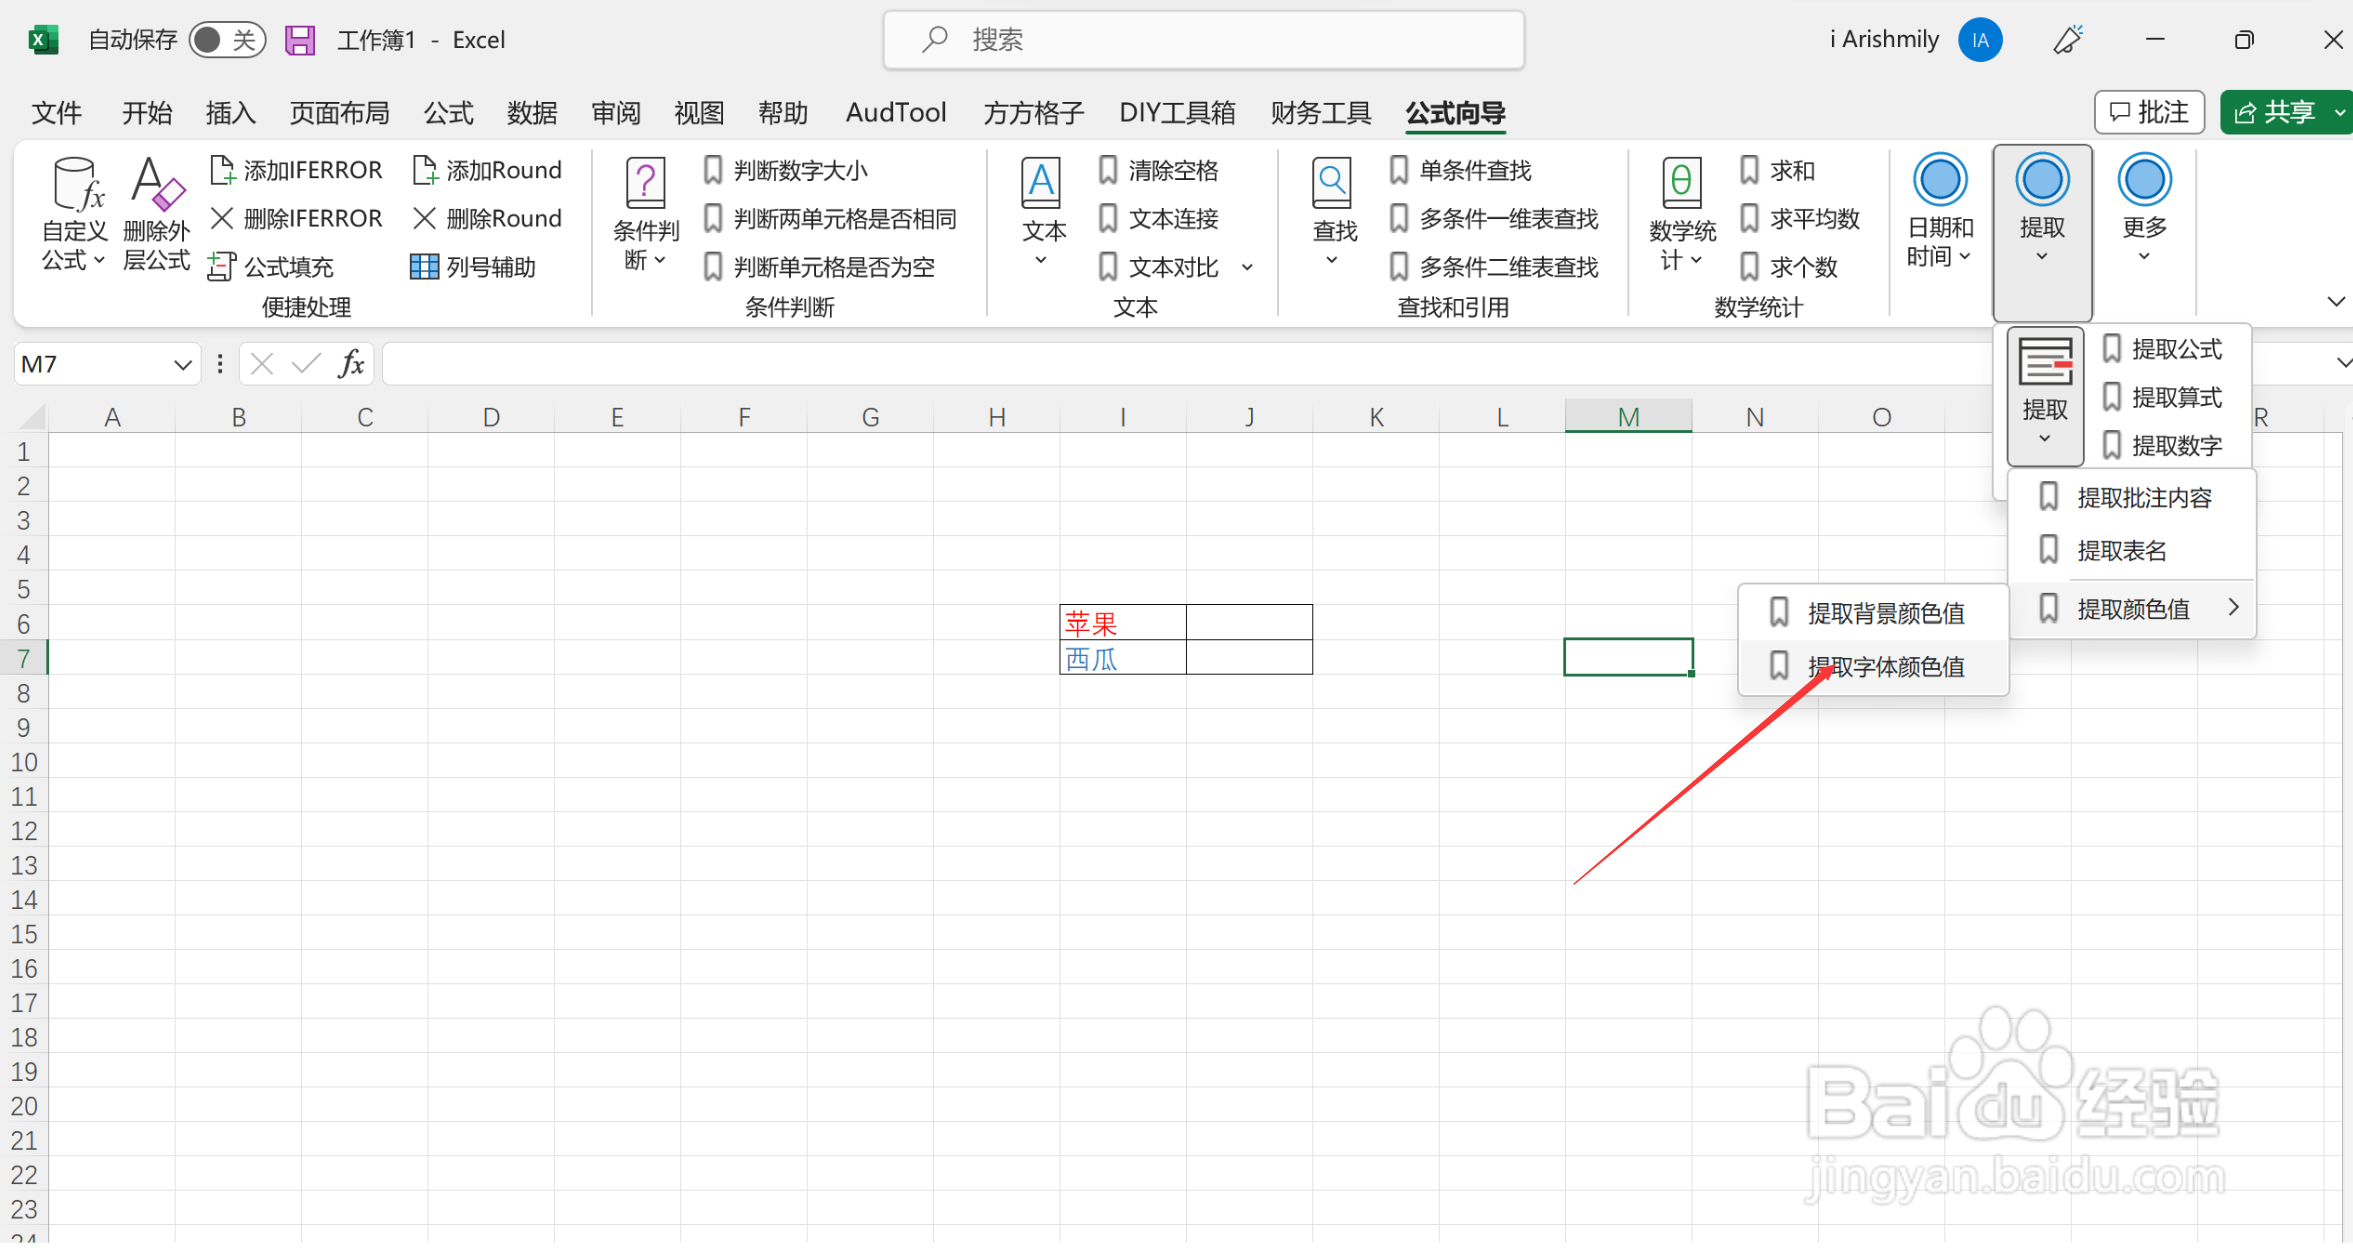Viewport: 2353px width, 1257px height.
Task: Open the 文本 dropdown with A icon
Action: [1042, 214]
